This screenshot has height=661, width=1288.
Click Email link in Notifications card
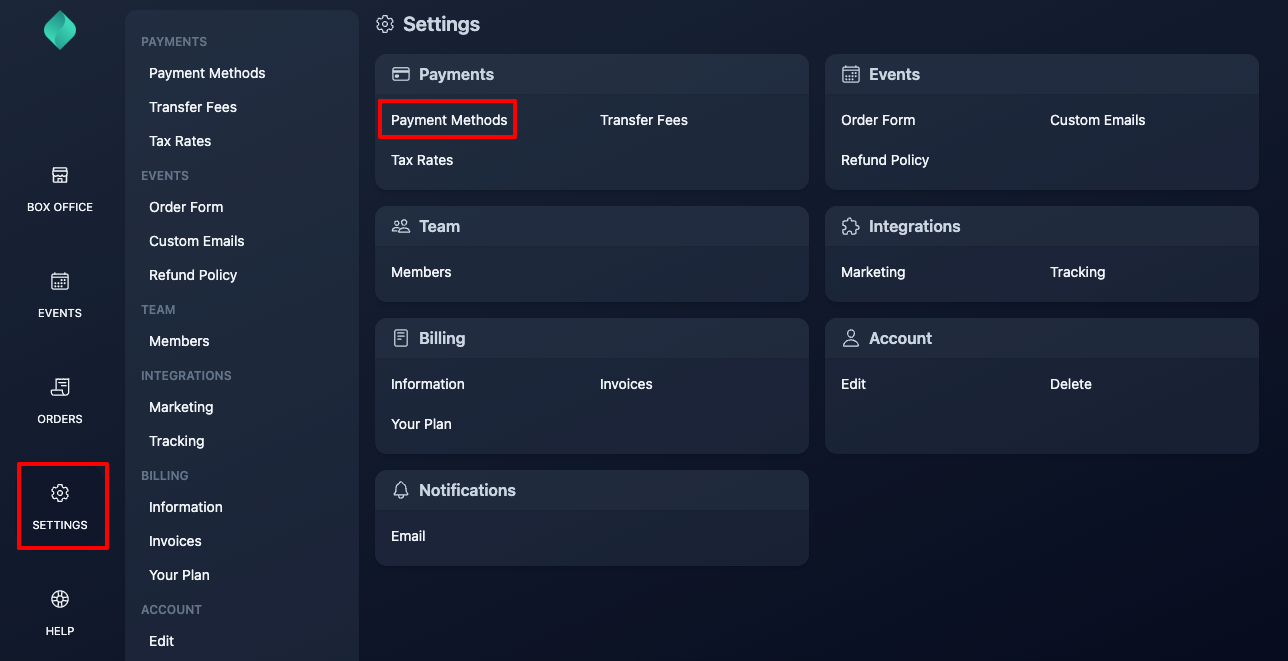click(408, 536)
